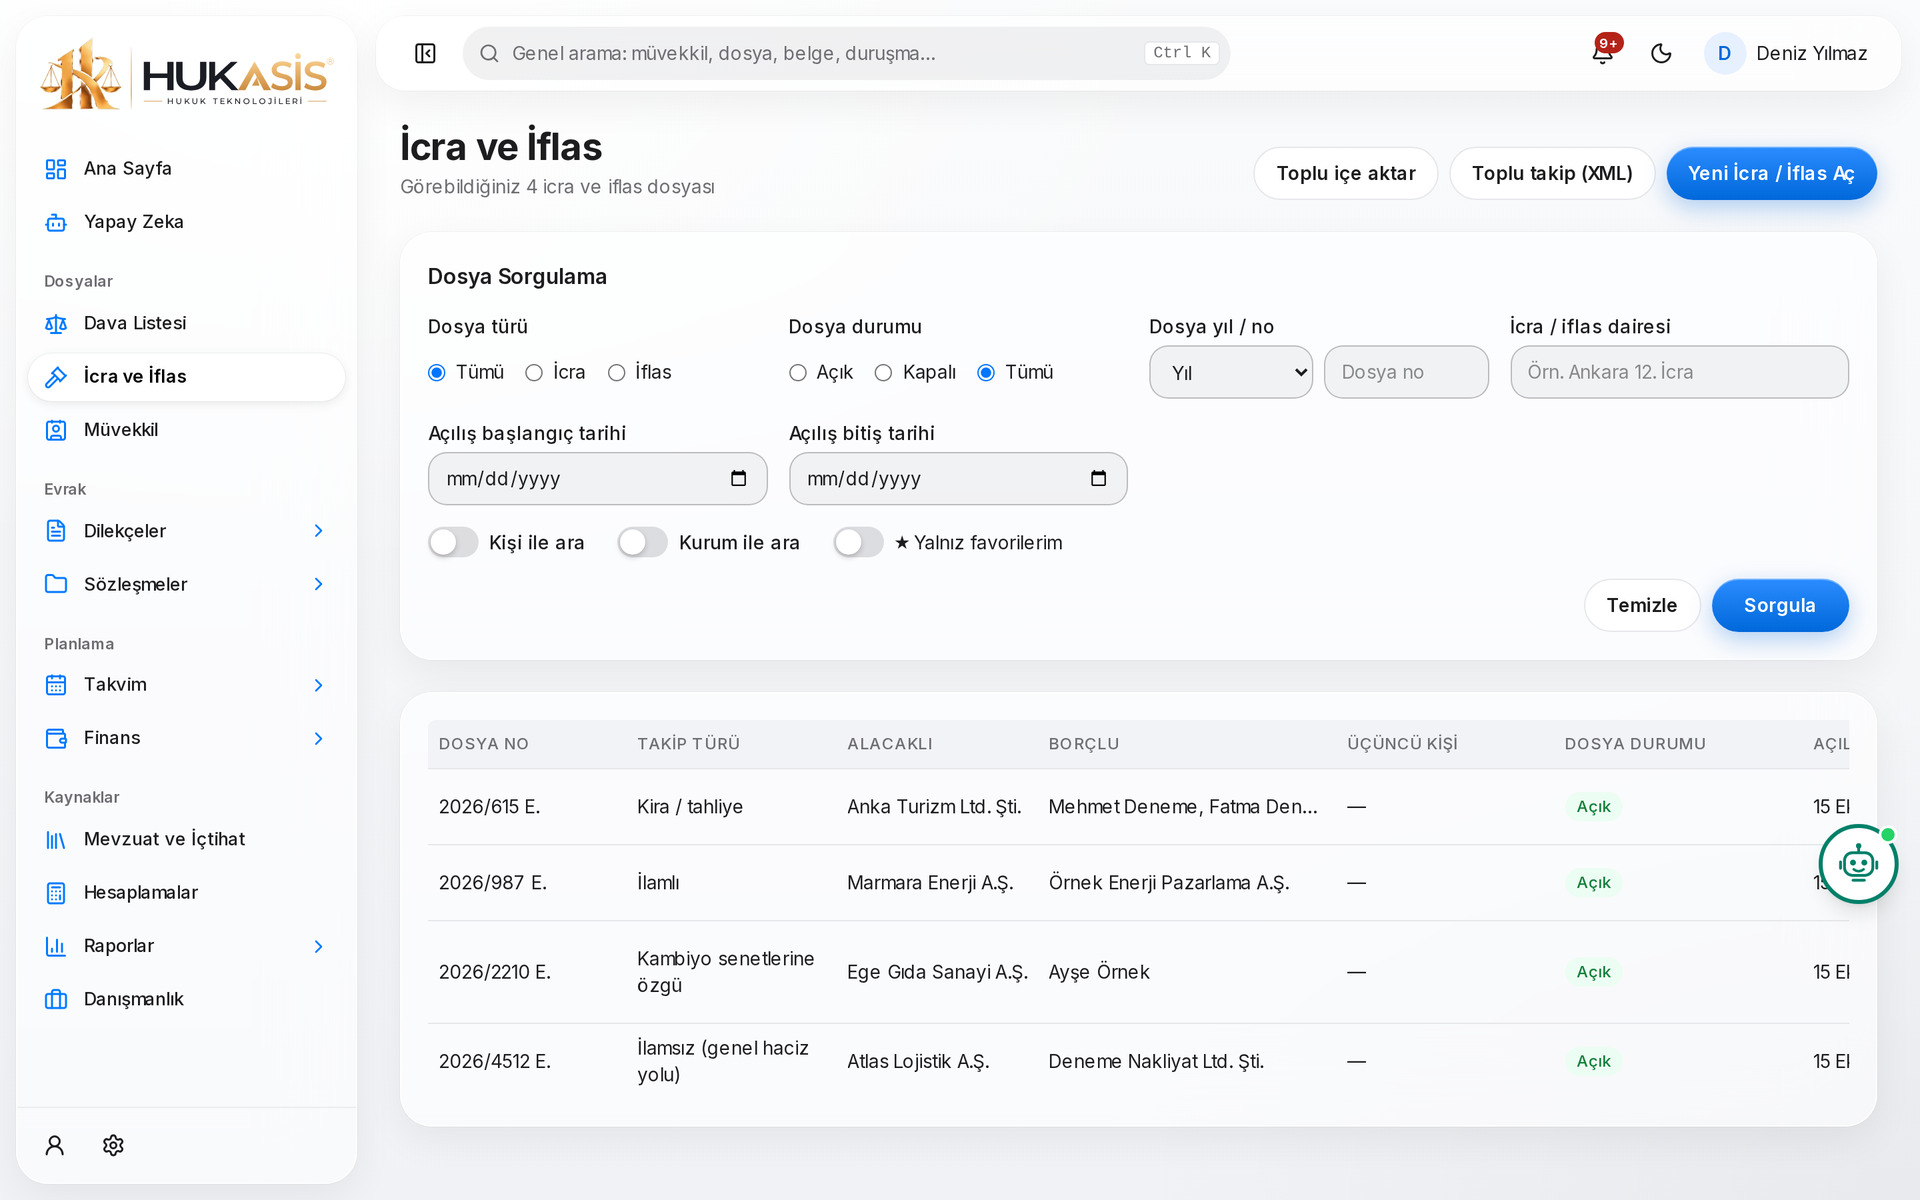Select the Kapalı file status radio
The image size is (1920, 1200).
[x=883, y=373]
